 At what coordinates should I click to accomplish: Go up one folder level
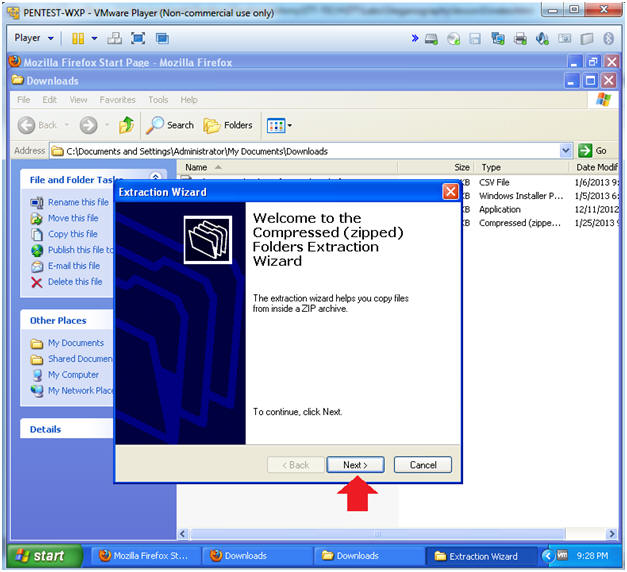click(x=126, y=125)
